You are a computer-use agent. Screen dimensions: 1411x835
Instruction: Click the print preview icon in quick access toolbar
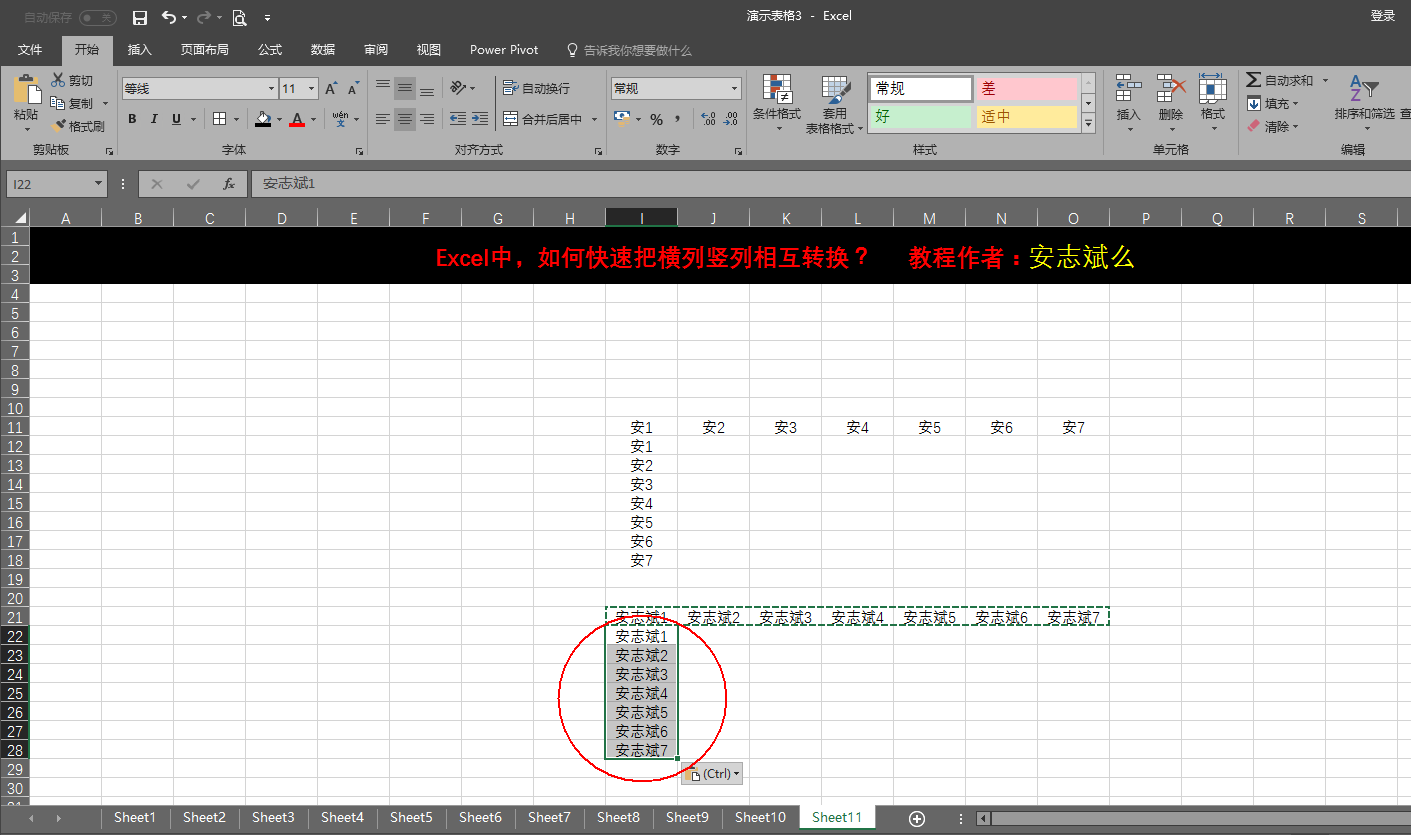(x=239, y=17)
